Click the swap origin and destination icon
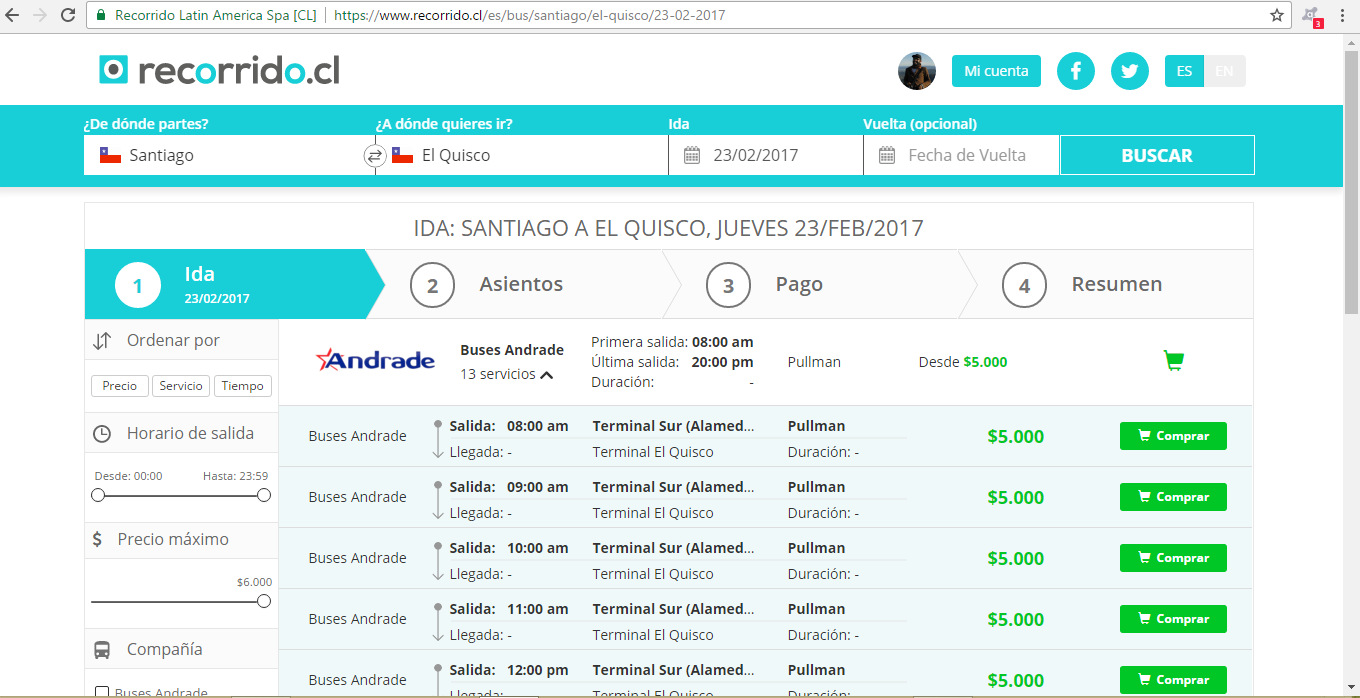 coord(374,156)
